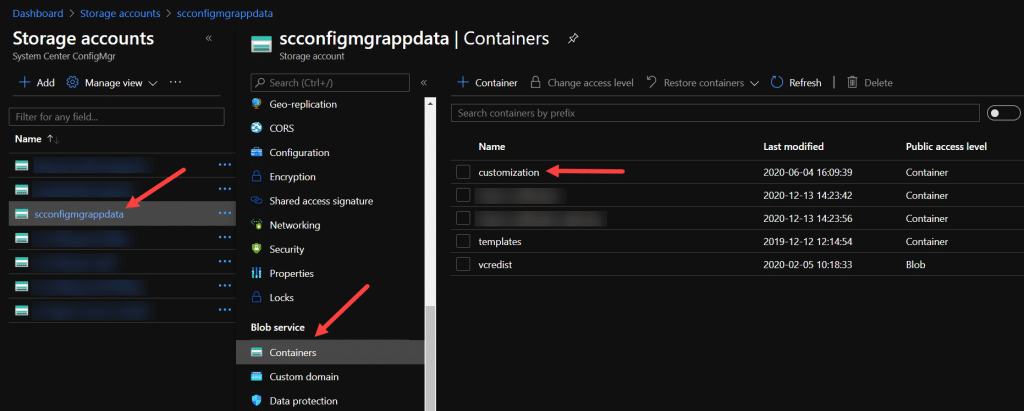The width and height of the screenshot is (1024, 411).
Task: Select Networking in the resource menu
Action: [x=295, y=225]
